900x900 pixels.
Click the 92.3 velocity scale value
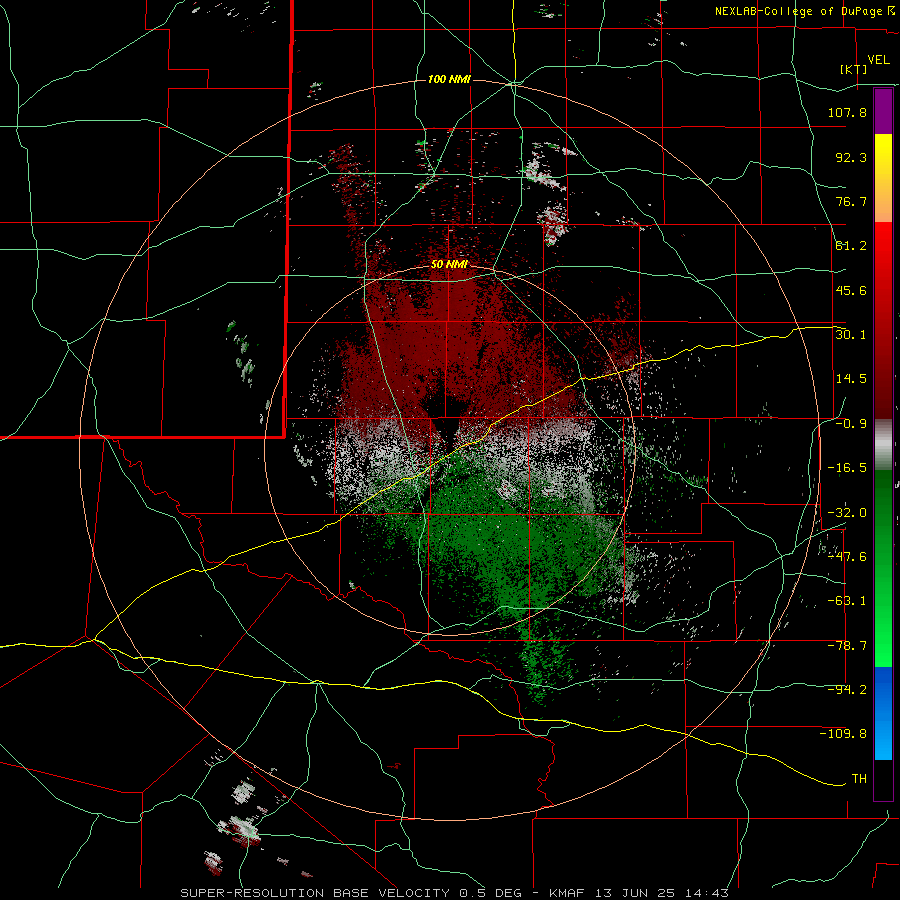pos(851,157)
